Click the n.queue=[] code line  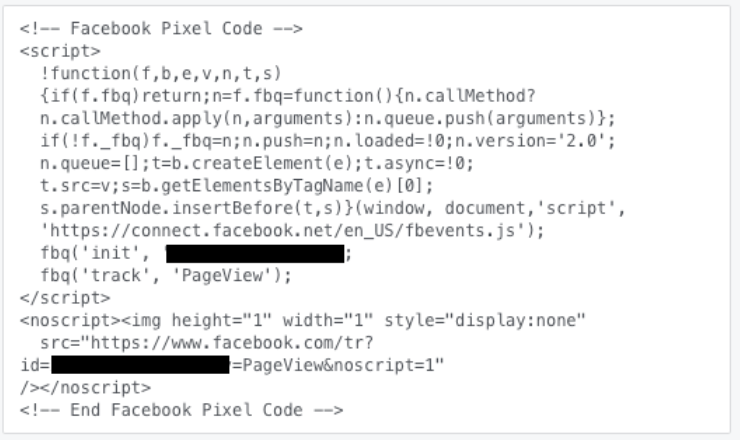coord(257,163)
